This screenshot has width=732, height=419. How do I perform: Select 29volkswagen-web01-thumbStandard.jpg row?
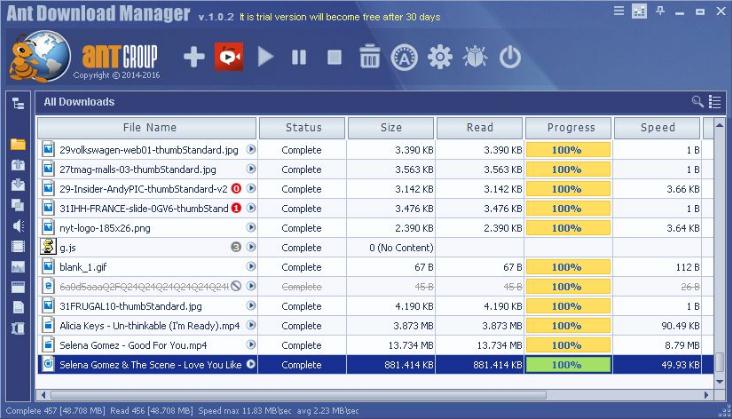coord(376,150)
